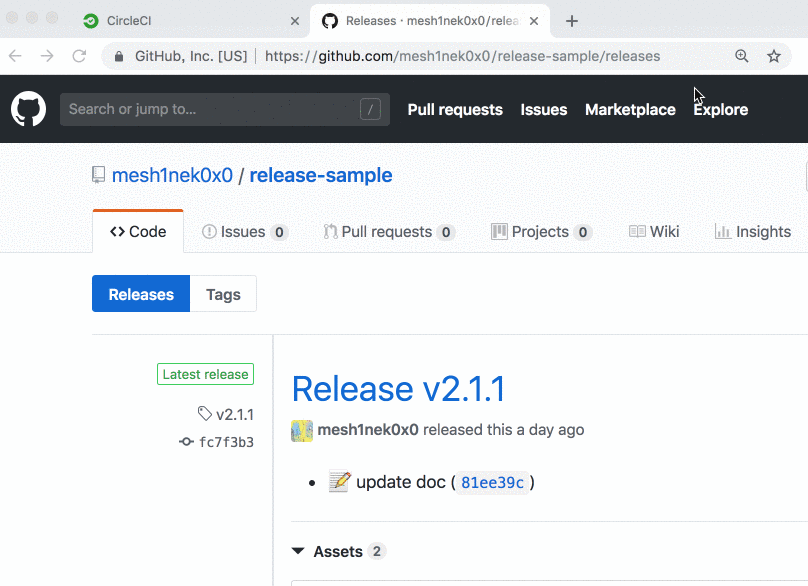Viewport: 808px width, 586px height.
Task: Open a new browser tab with plus
Action: click(x=571, y=21)
